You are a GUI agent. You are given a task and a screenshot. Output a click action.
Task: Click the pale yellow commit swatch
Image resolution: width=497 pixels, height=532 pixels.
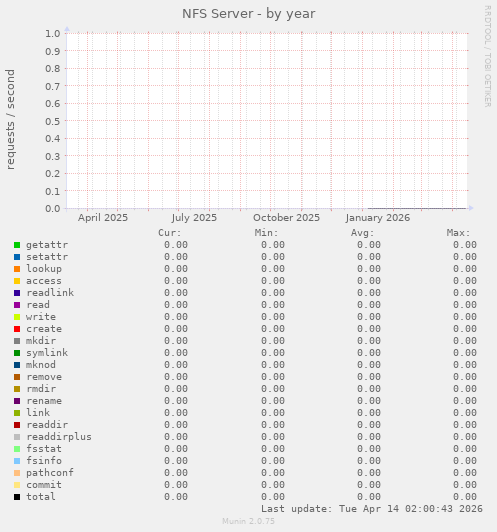click(17, 485)
